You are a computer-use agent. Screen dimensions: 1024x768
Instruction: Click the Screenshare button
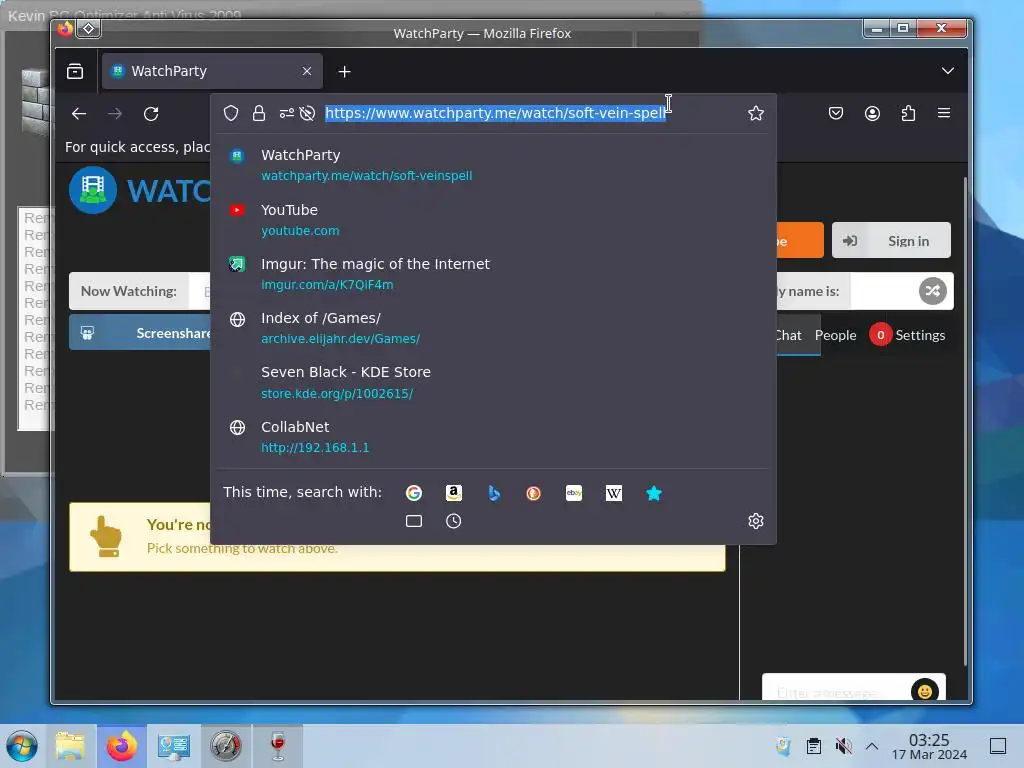[142, 333]
